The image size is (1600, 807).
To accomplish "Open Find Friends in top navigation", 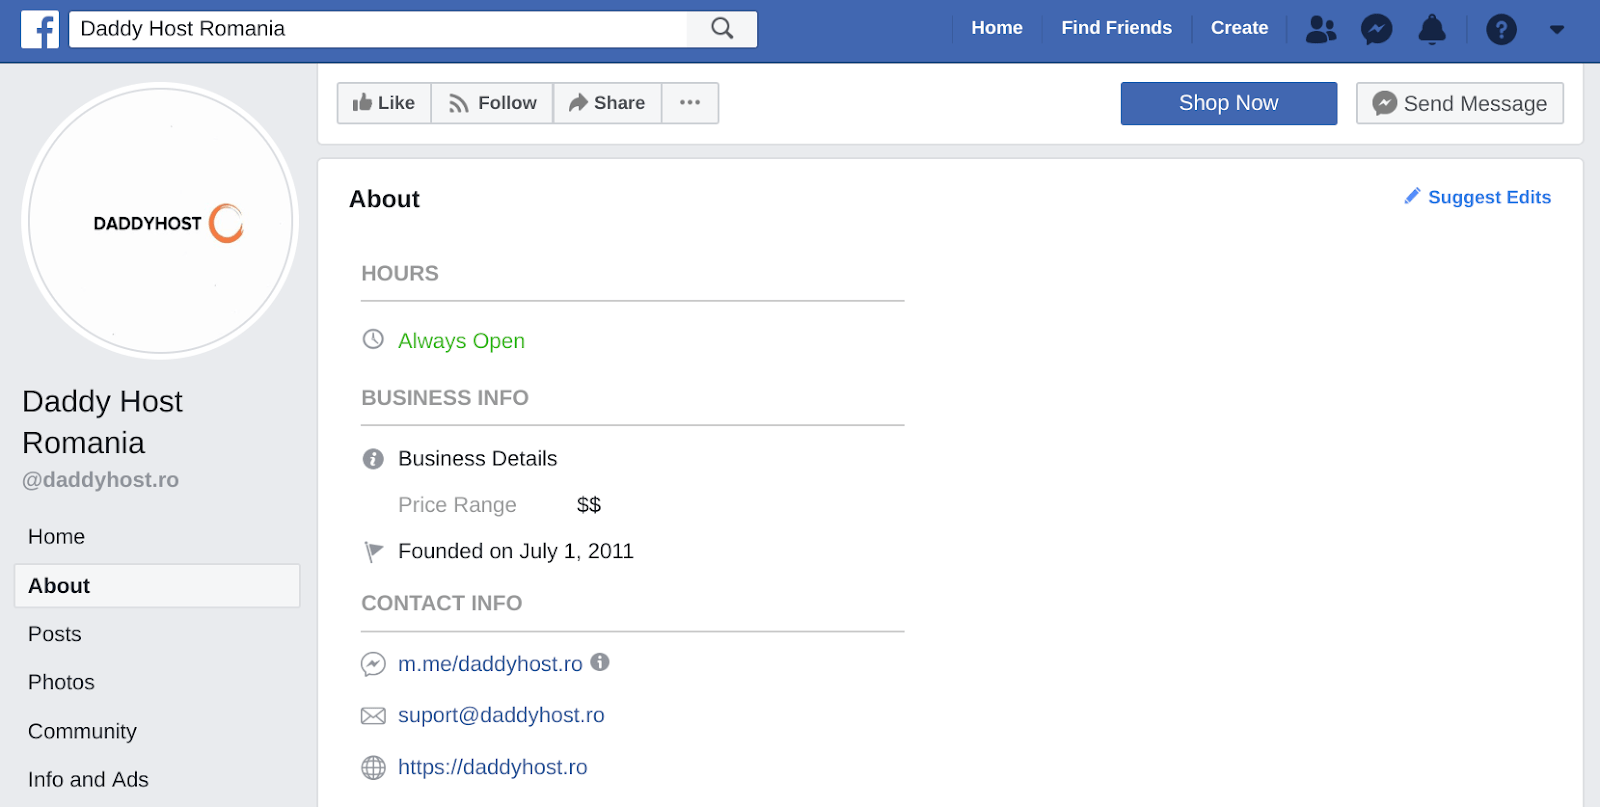I will click(1116, 28).
